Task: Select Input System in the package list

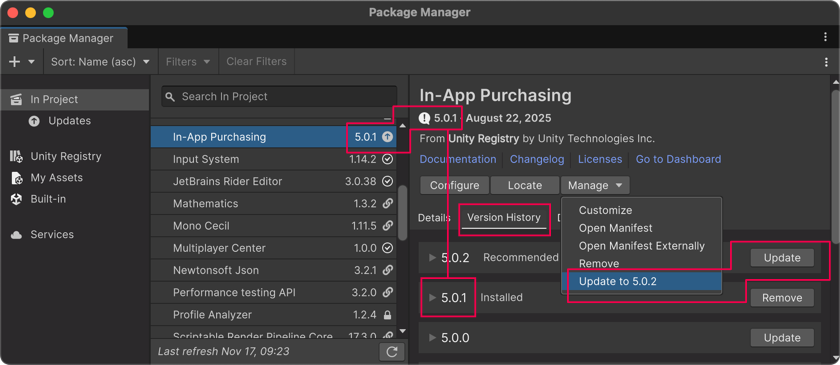Action: pos(273,159)
